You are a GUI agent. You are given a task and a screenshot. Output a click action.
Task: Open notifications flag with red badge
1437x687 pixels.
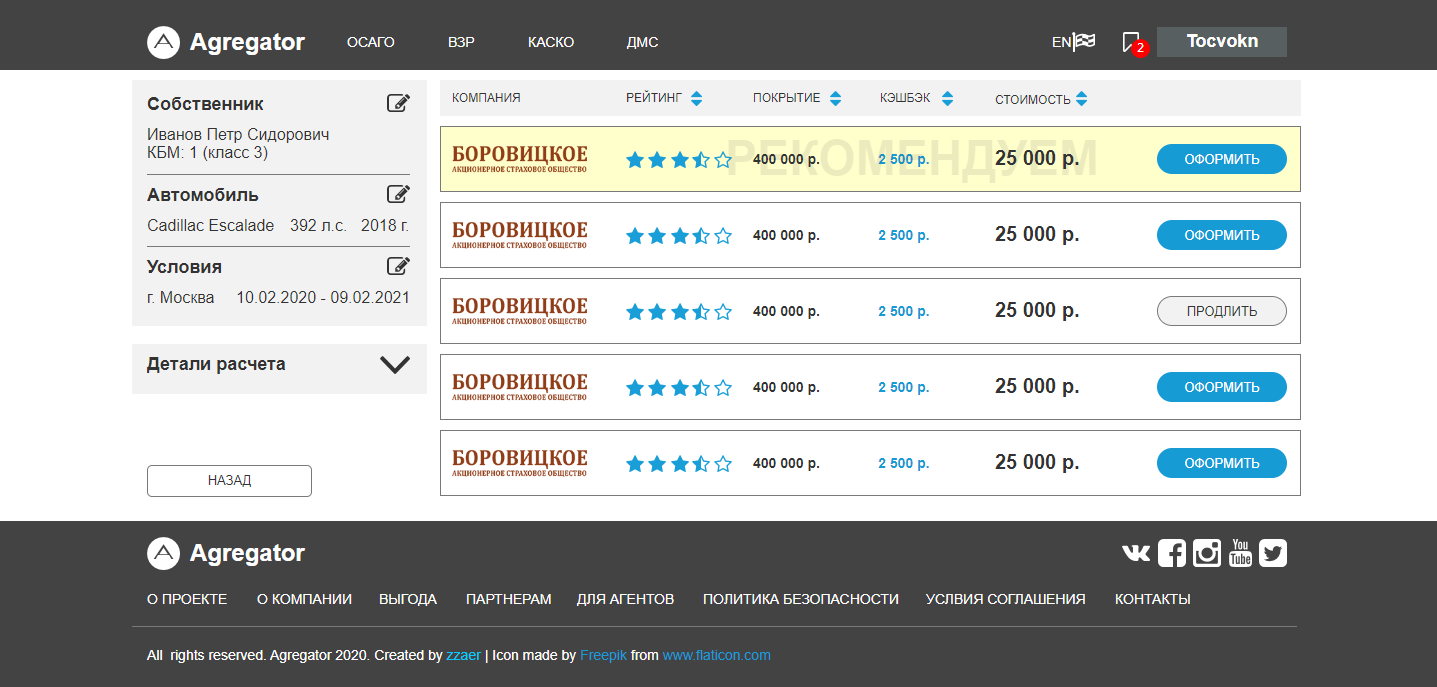1132,42
